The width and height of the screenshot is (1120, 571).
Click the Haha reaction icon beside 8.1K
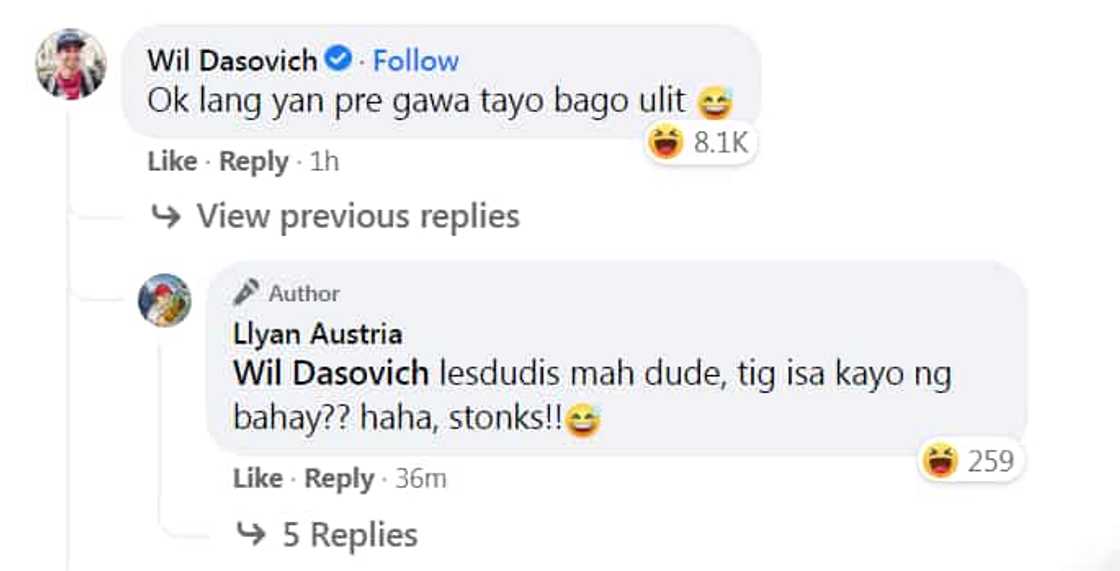click(x=664, y=144)
